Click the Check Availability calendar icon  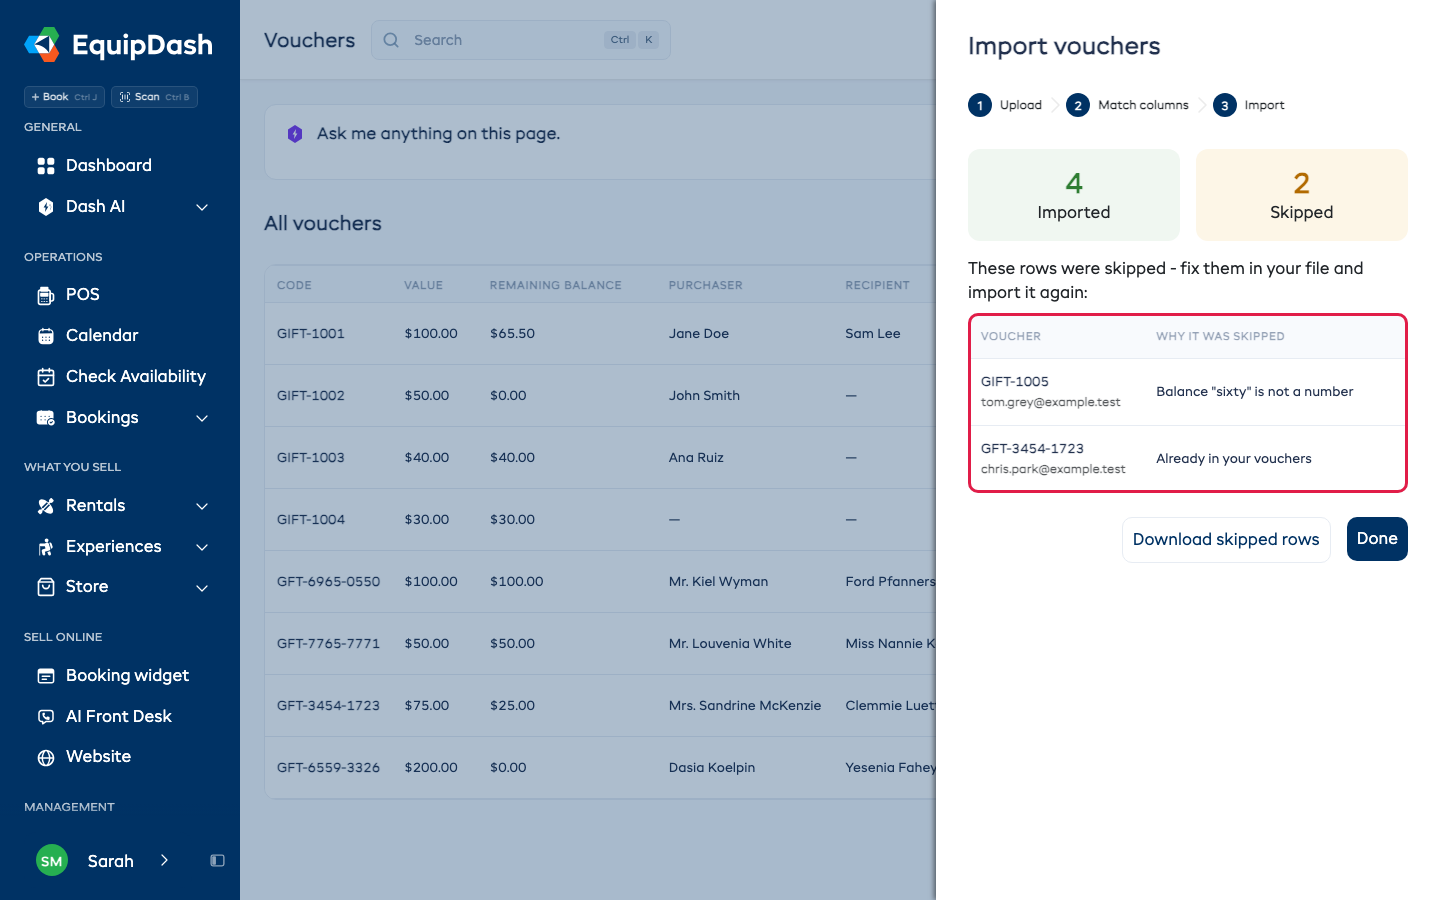coord(46,377)
